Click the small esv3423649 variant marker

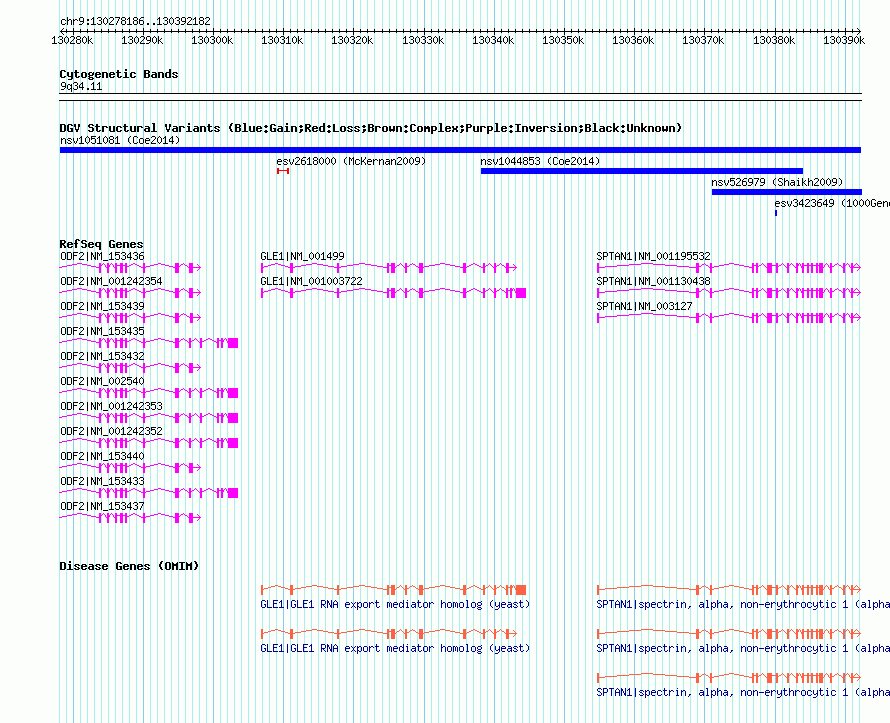776,213
